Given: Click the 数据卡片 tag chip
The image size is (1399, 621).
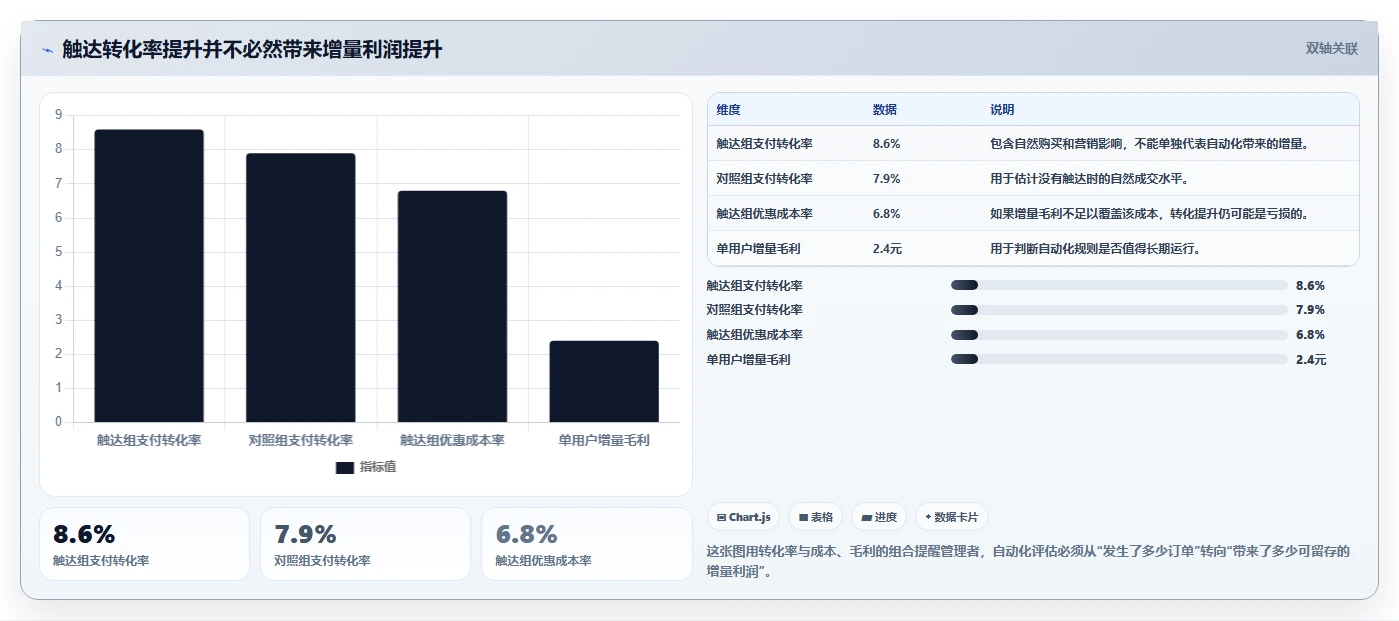Looking at the screenshot, I should click(952, 517).
